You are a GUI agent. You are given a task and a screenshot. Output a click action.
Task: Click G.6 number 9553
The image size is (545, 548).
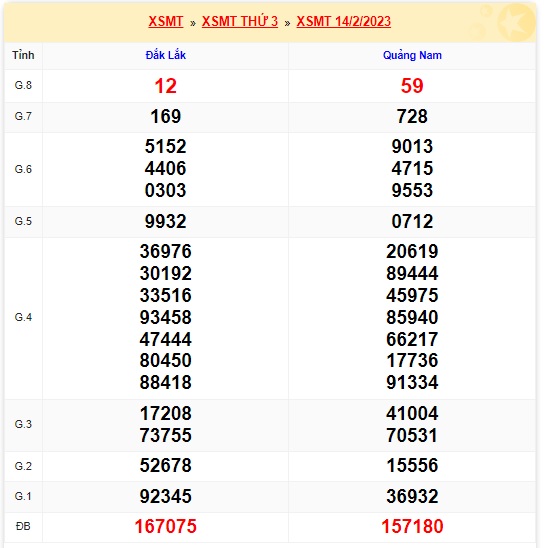point(412,190)
